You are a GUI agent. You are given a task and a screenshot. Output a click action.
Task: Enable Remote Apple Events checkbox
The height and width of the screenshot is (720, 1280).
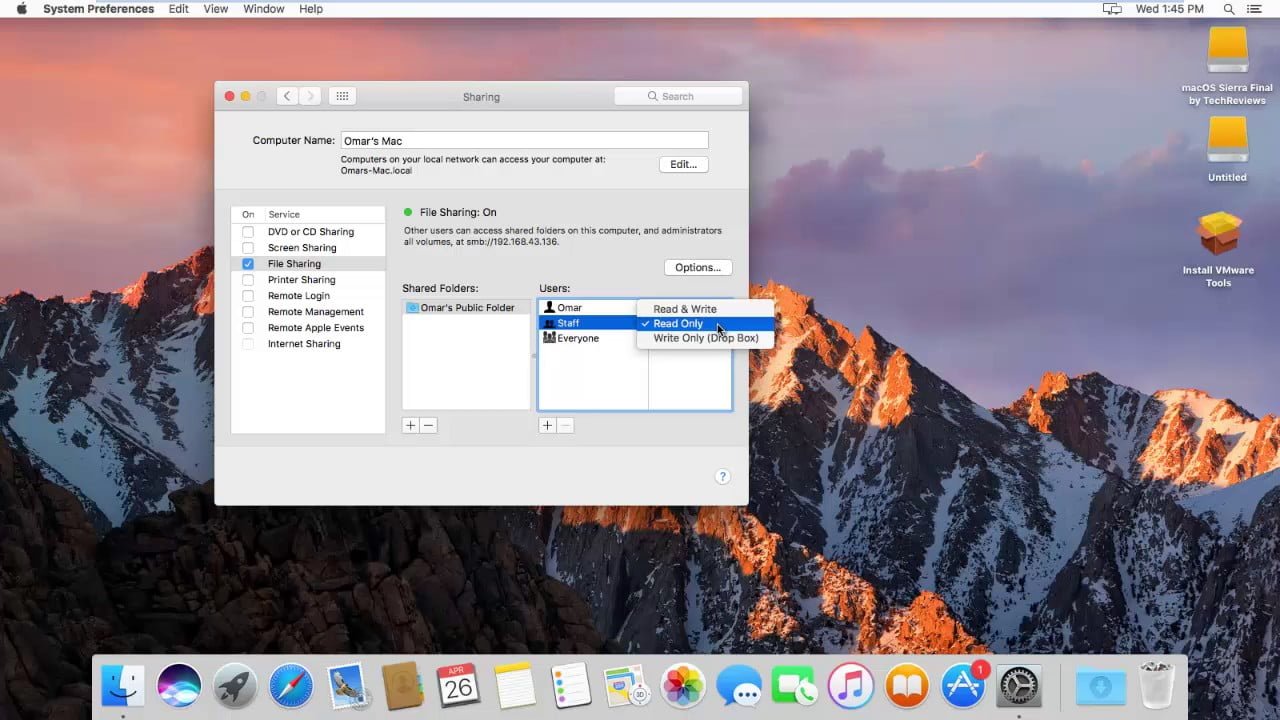point(248,328)
